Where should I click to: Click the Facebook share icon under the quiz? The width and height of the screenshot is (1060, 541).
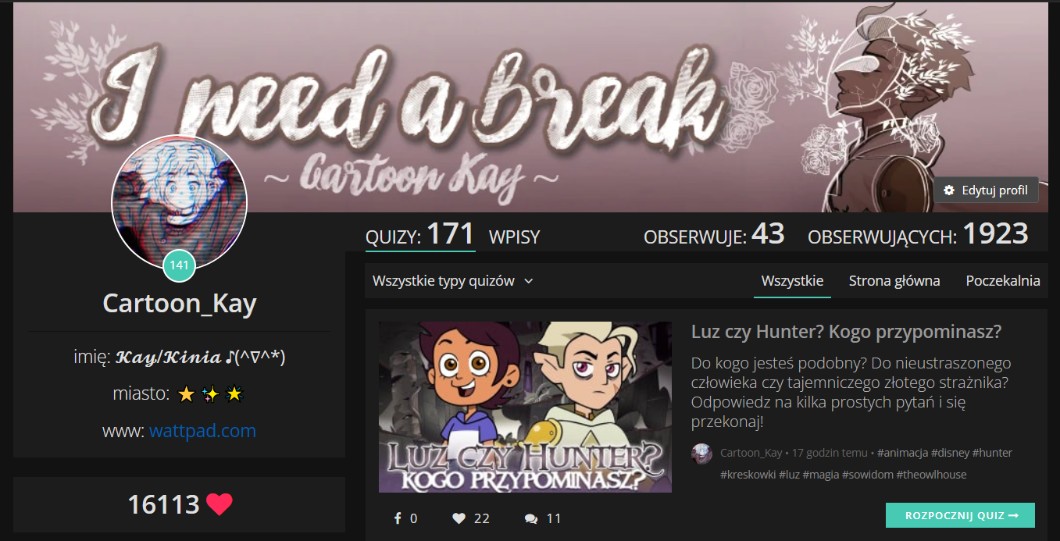[x=398, y=519]
